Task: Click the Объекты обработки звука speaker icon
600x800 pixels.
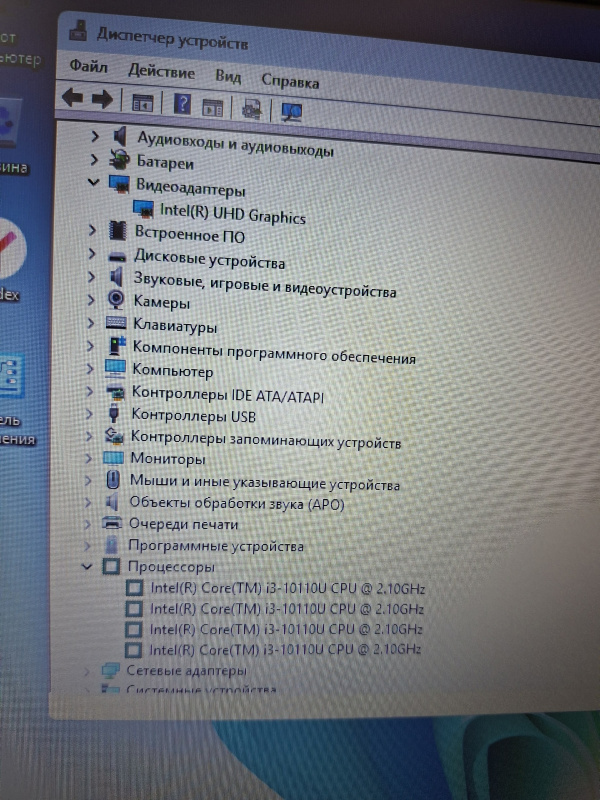Action: (112, 503)
